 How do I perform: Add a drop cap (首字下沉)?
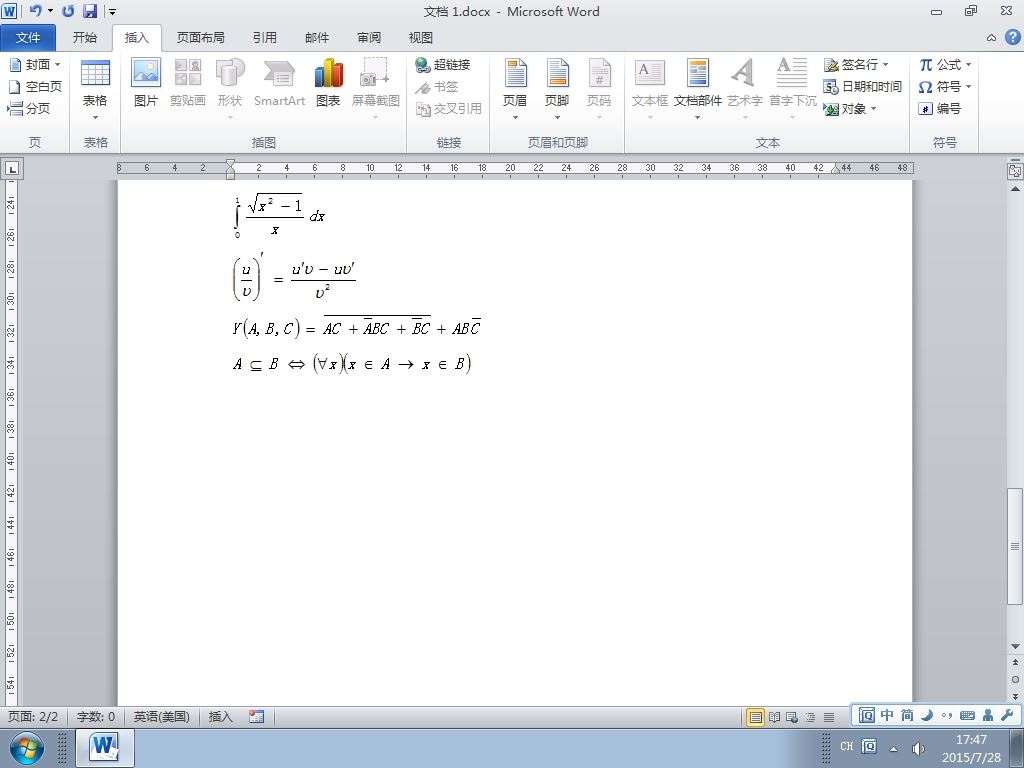tap(792, 89)
